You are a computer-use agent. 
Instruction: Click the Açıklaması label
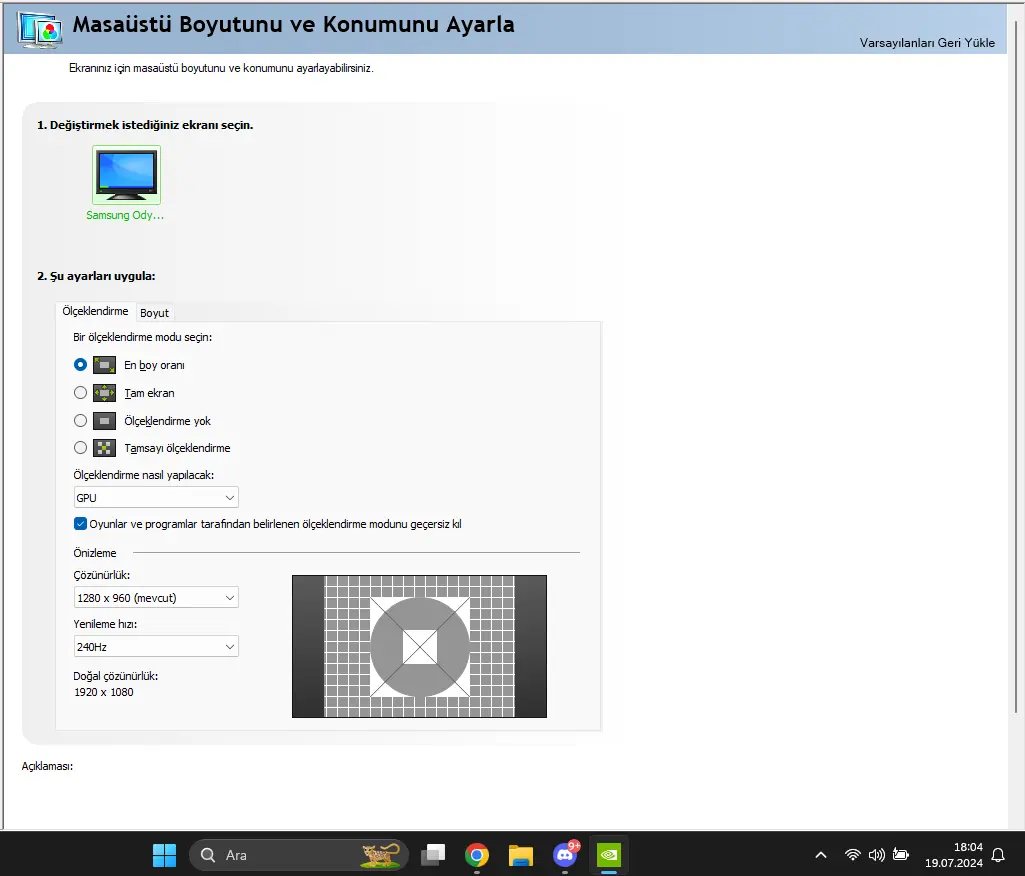coord(47,766)
